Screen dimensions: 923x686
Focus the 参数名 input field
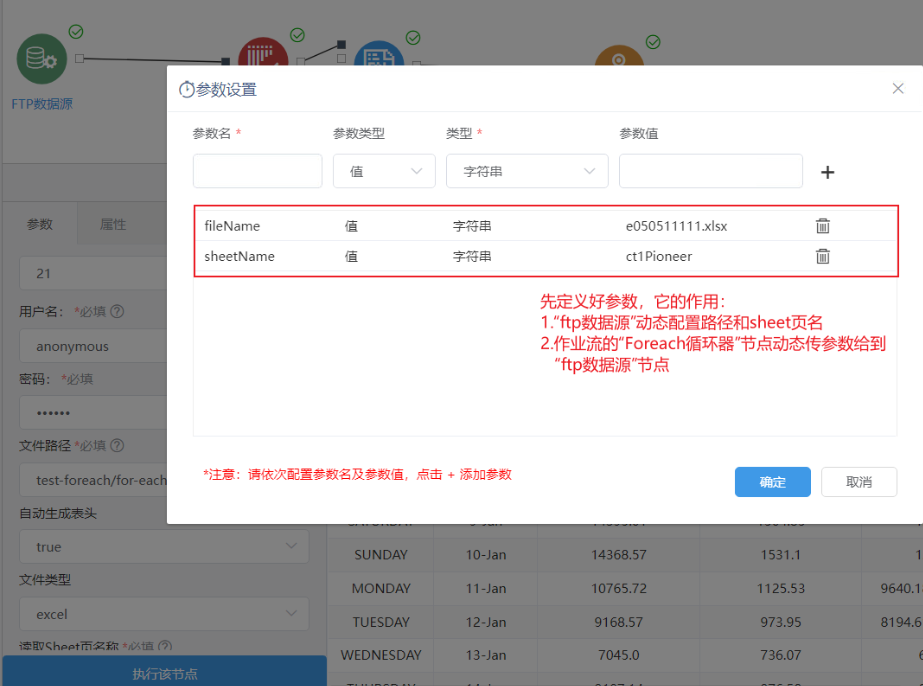257,171
